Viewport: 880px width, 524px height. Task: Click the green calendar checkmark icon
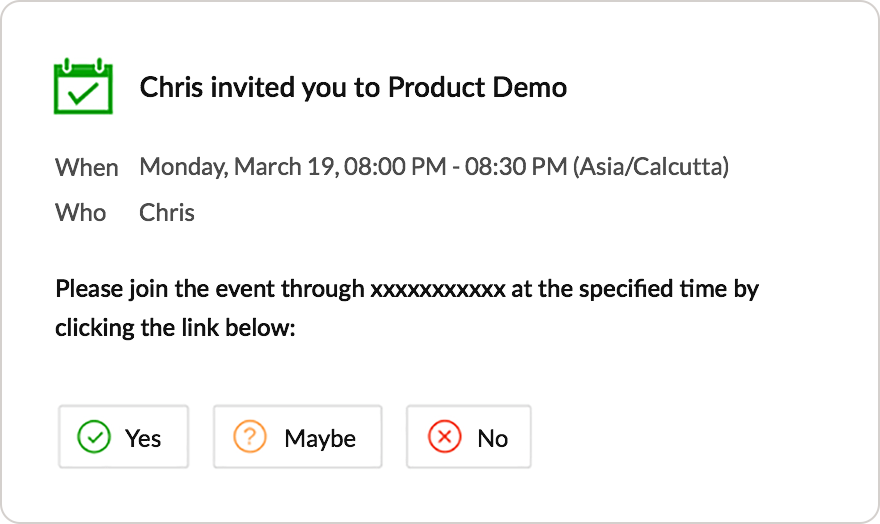(x=84, y=87)
